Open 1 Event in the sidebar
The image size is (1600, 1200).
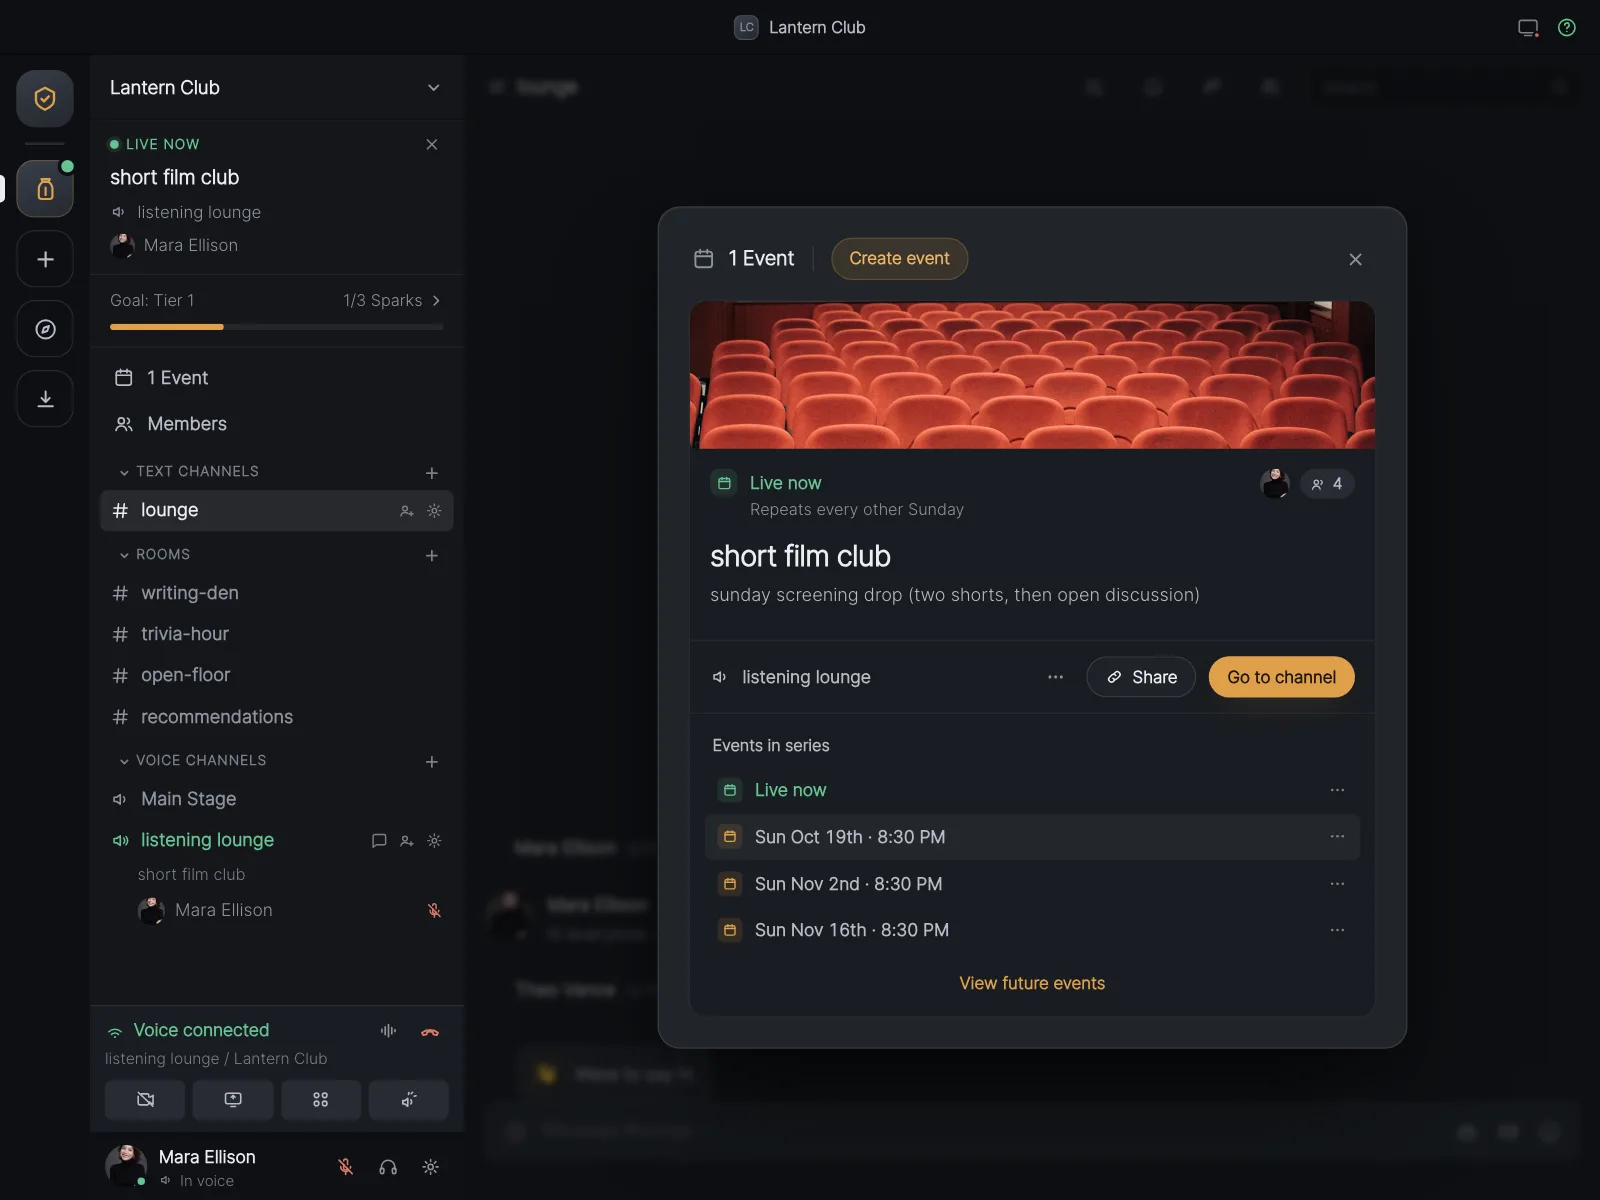point(276,378)
